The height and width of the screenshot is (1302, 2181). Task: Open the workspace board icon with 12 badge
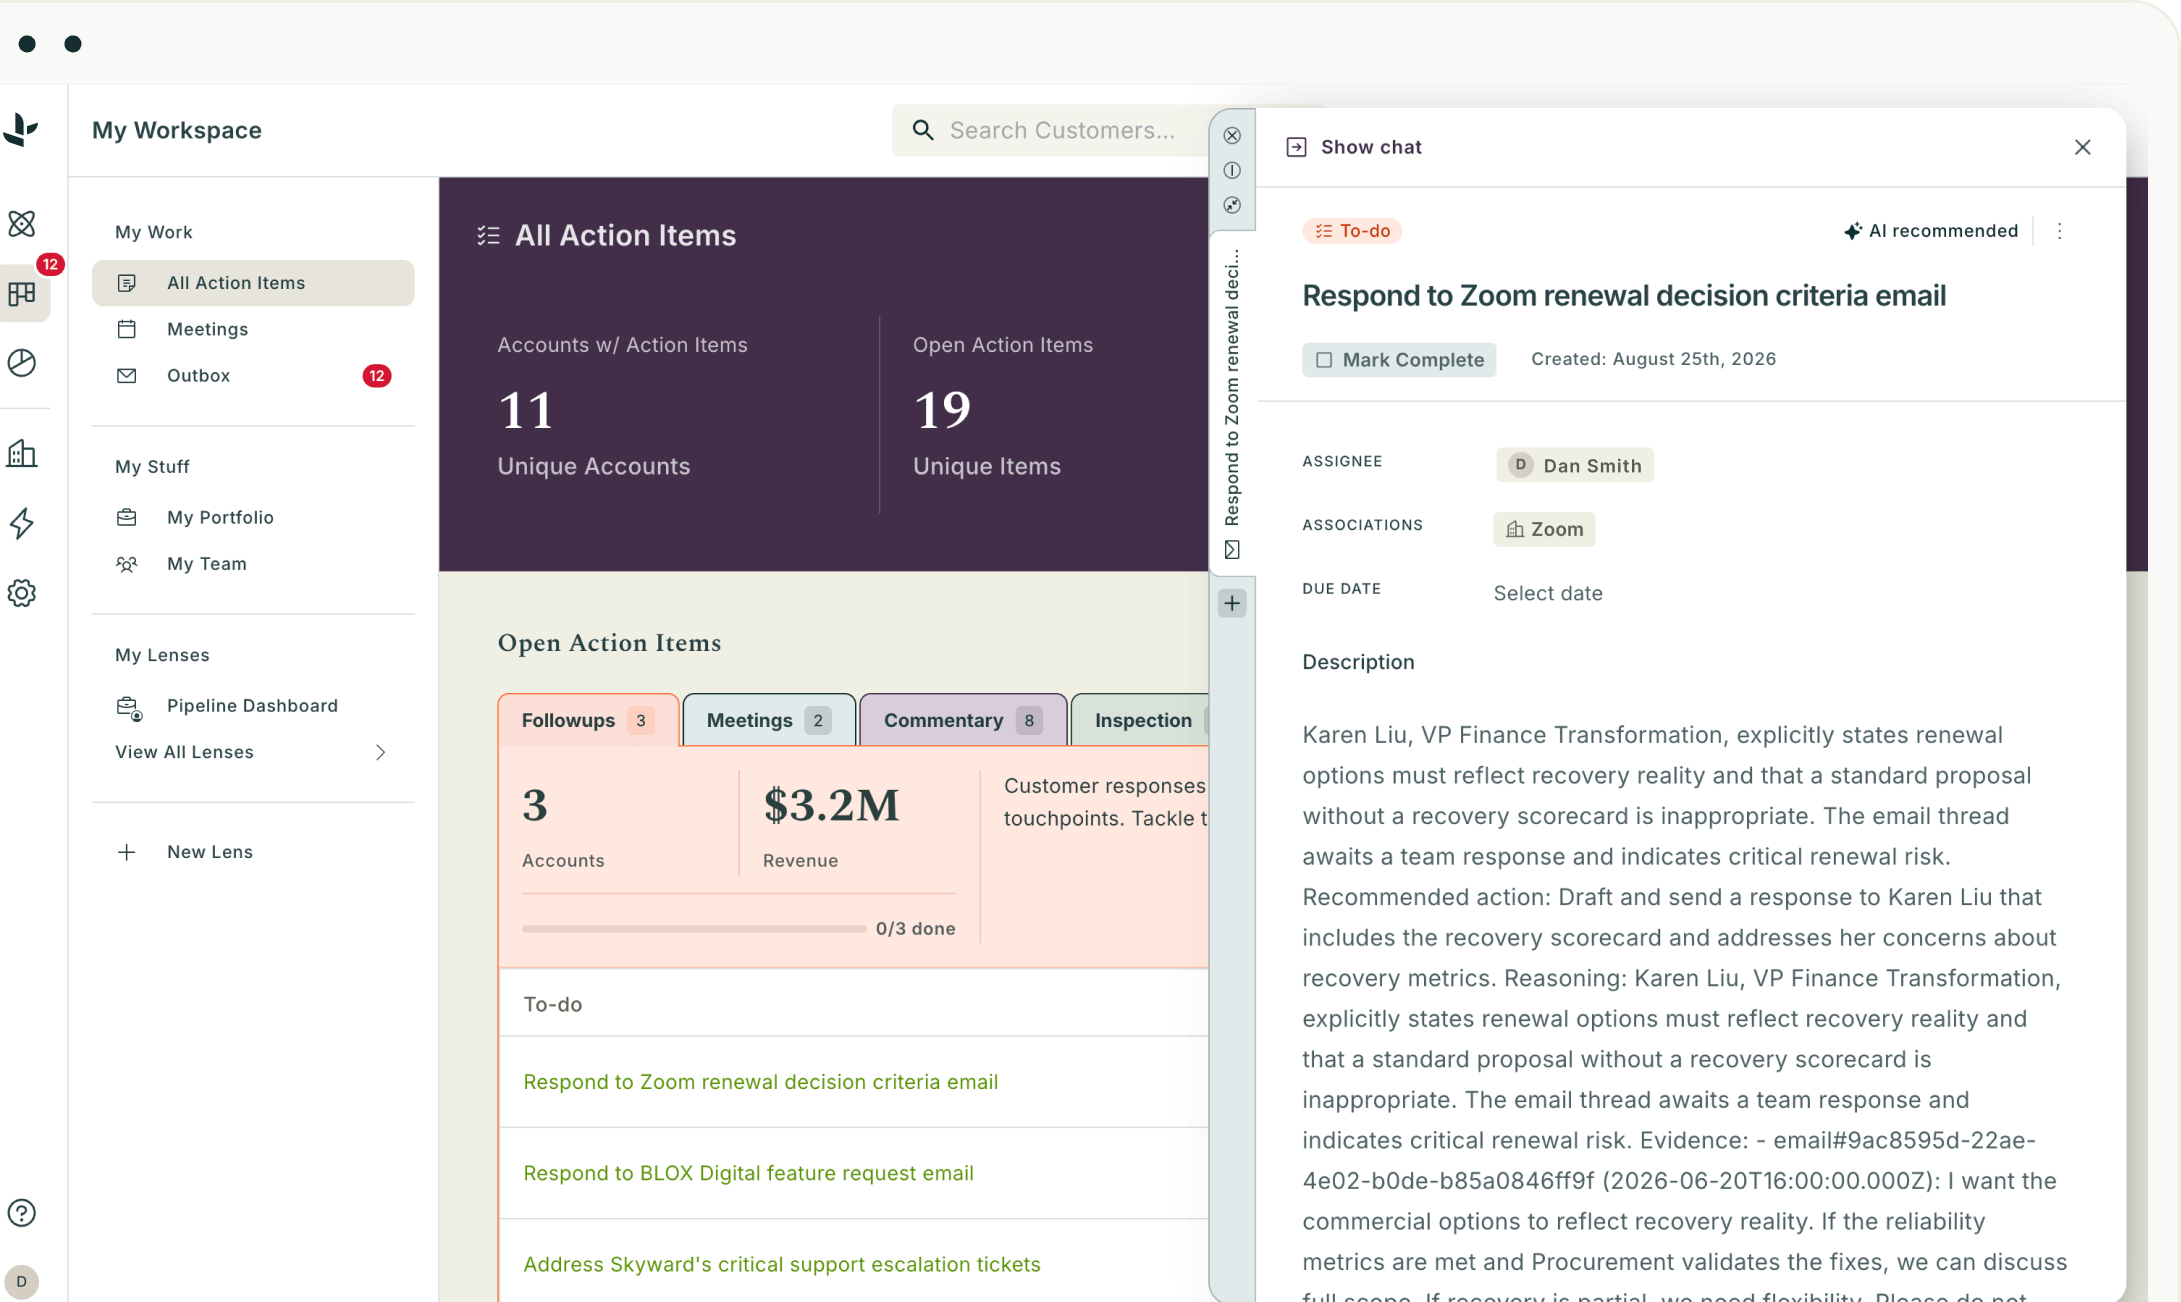(x=22, y=294)
